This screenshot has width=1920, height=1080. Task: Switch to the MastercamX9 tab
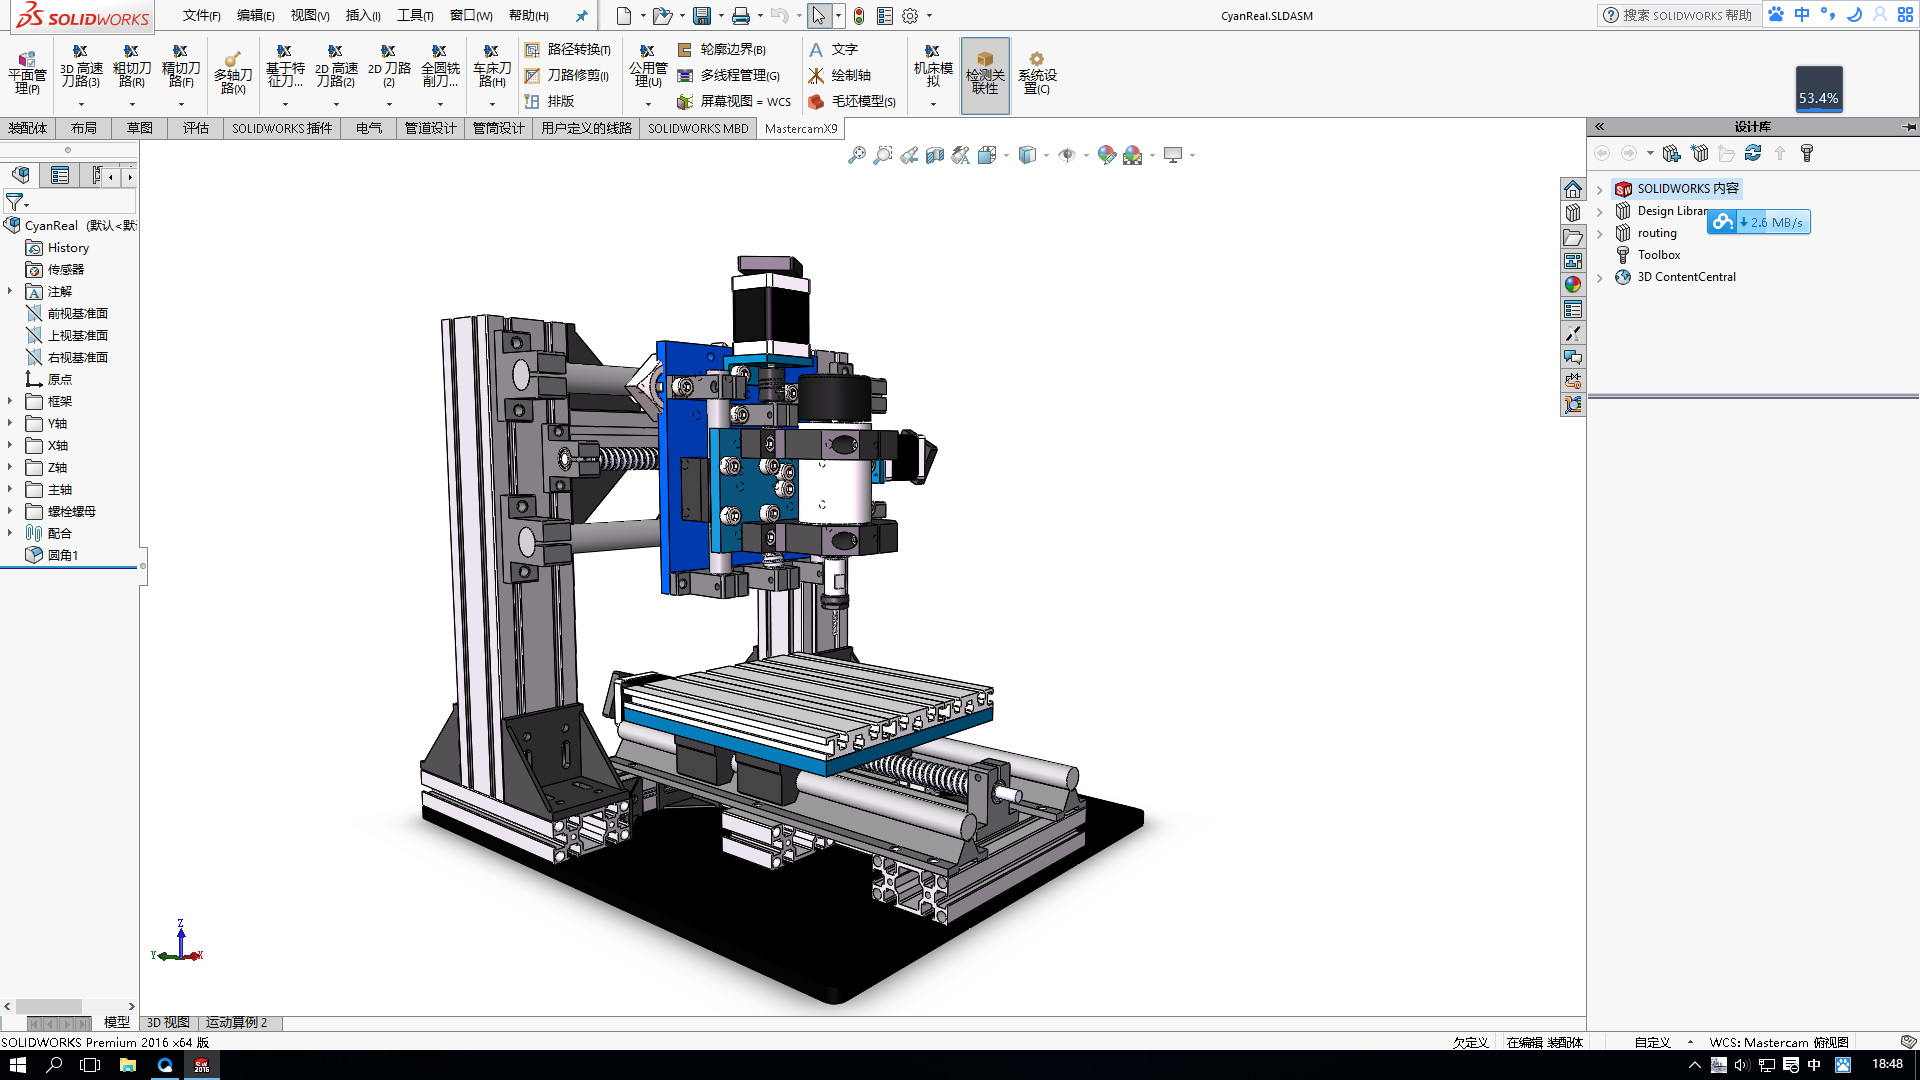[800, 128]
